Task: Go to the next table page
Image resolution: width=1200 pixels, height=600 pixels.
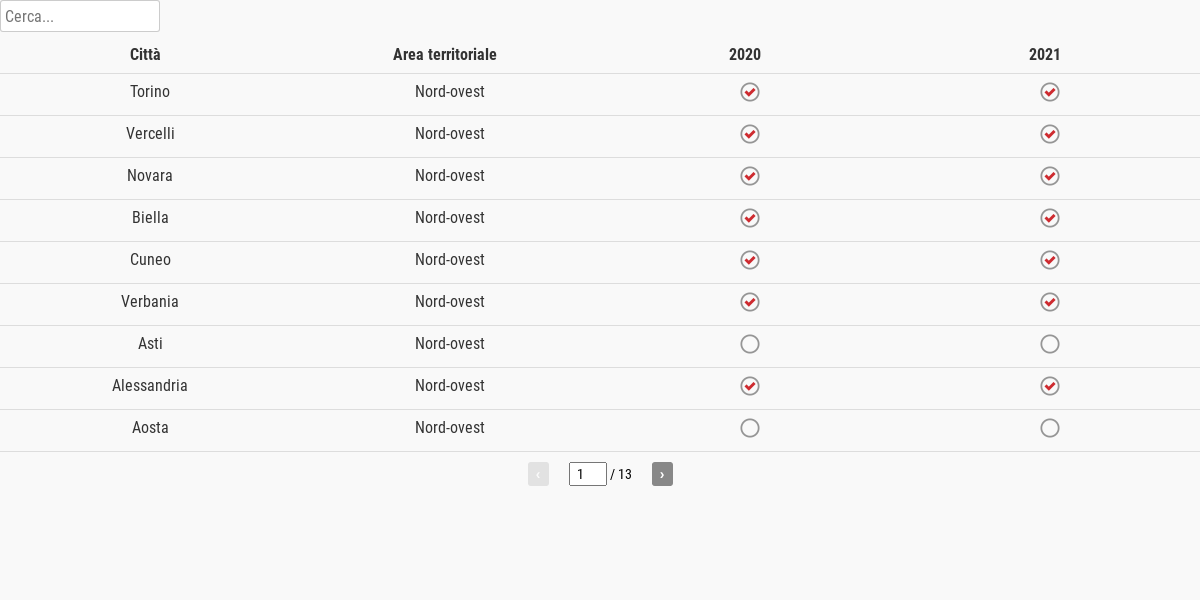Action: coord(662,474)
